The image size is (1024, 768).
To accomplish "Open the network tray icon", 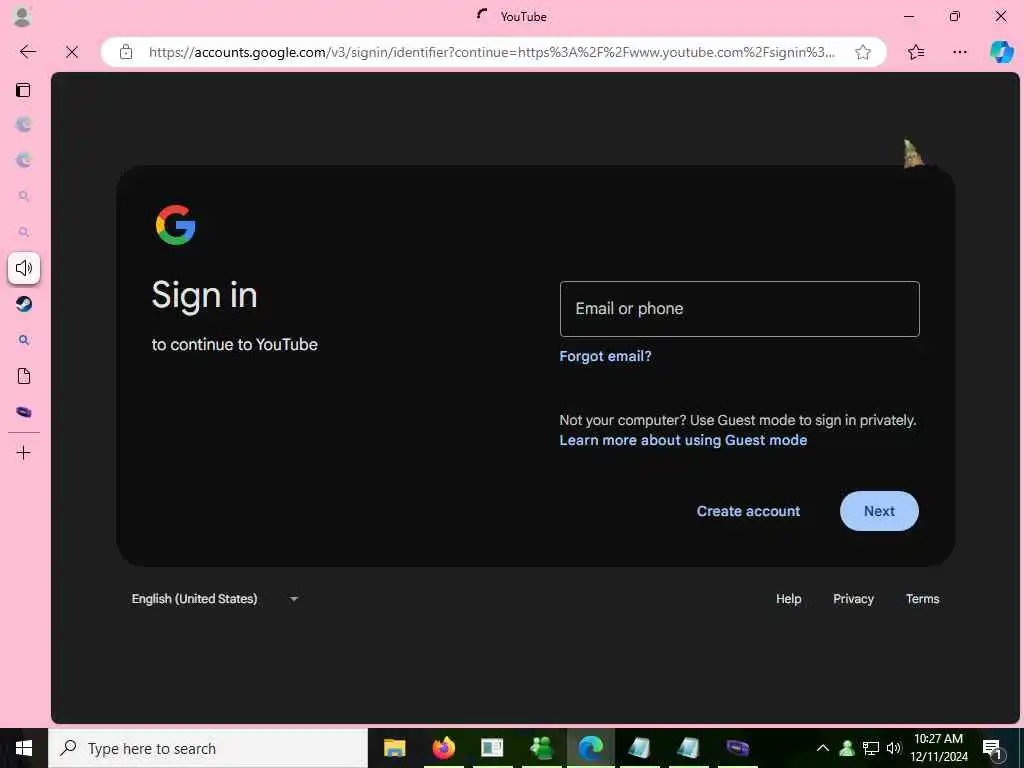I will [871, 748].
